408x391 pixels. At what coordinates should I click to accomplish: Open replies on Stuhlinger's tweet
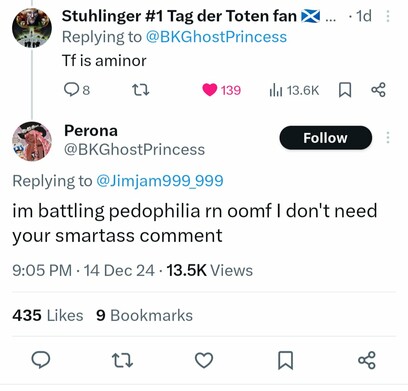coord(77,90)
